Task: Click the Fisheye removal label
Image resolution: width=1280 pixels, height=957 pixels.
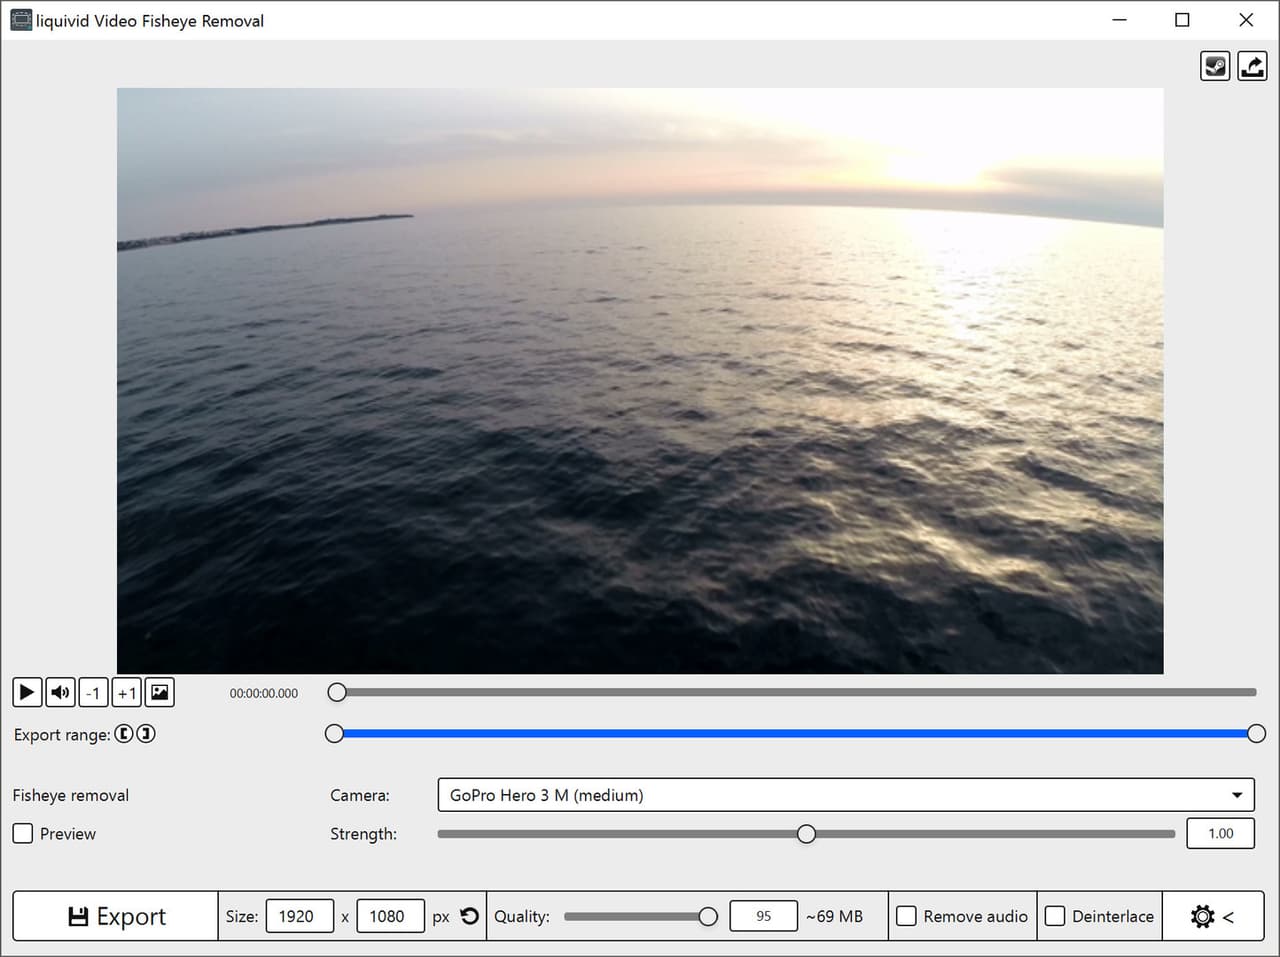Action: tap(71, 795)
